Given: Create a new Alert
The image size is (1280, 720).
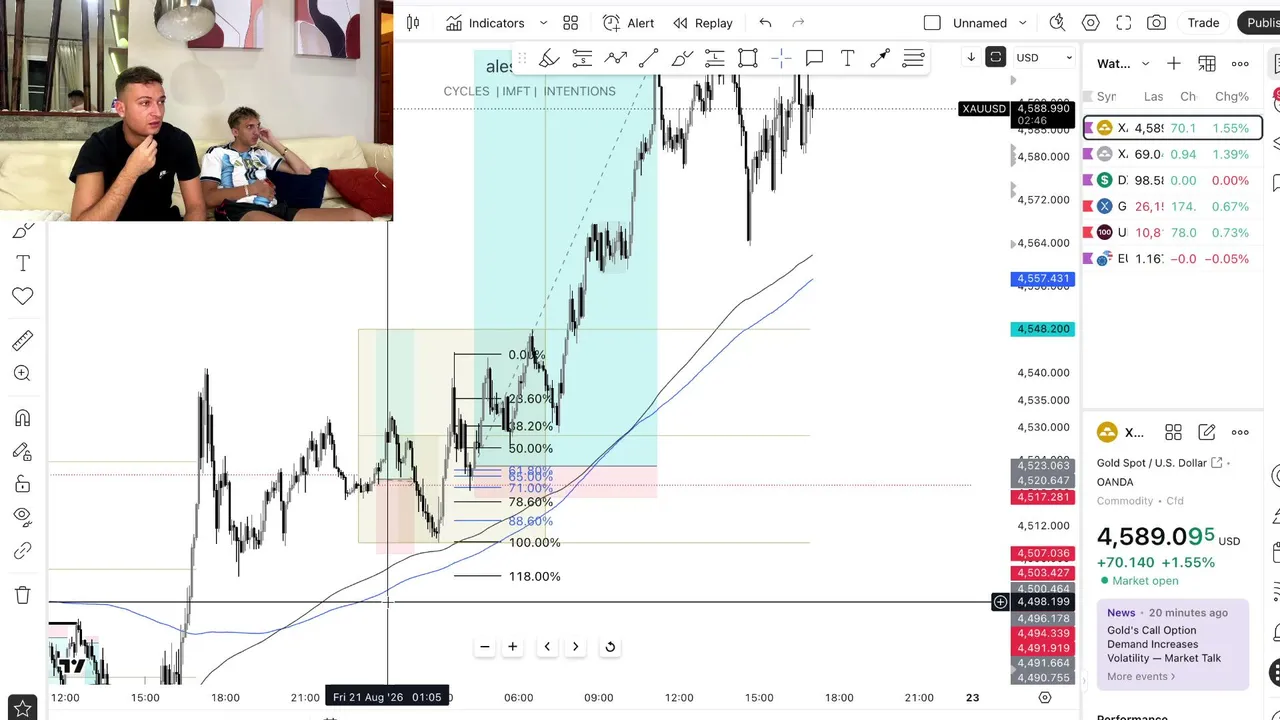Looking at the screenshot, I should [x=628, y=23].
